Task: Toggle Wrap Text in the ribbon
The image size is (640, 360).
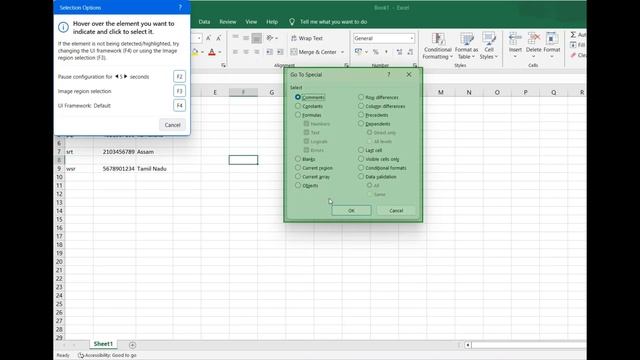Action: pyautogui.click(x=307, y=38)
